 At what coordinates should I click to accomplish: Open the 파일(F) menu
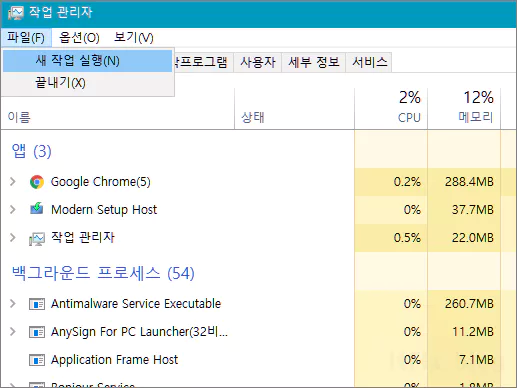tap(26, 37)
